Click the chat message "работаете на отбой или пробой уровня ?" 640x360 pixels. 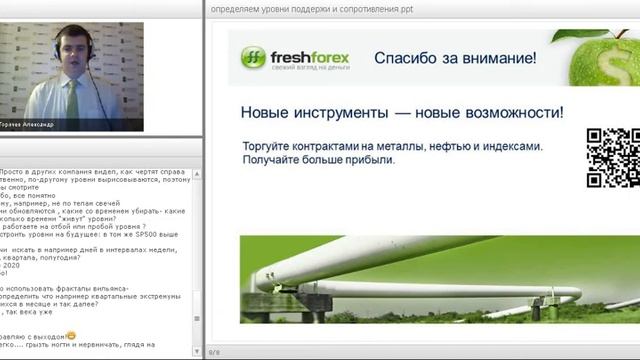click(x=73, y=227)
